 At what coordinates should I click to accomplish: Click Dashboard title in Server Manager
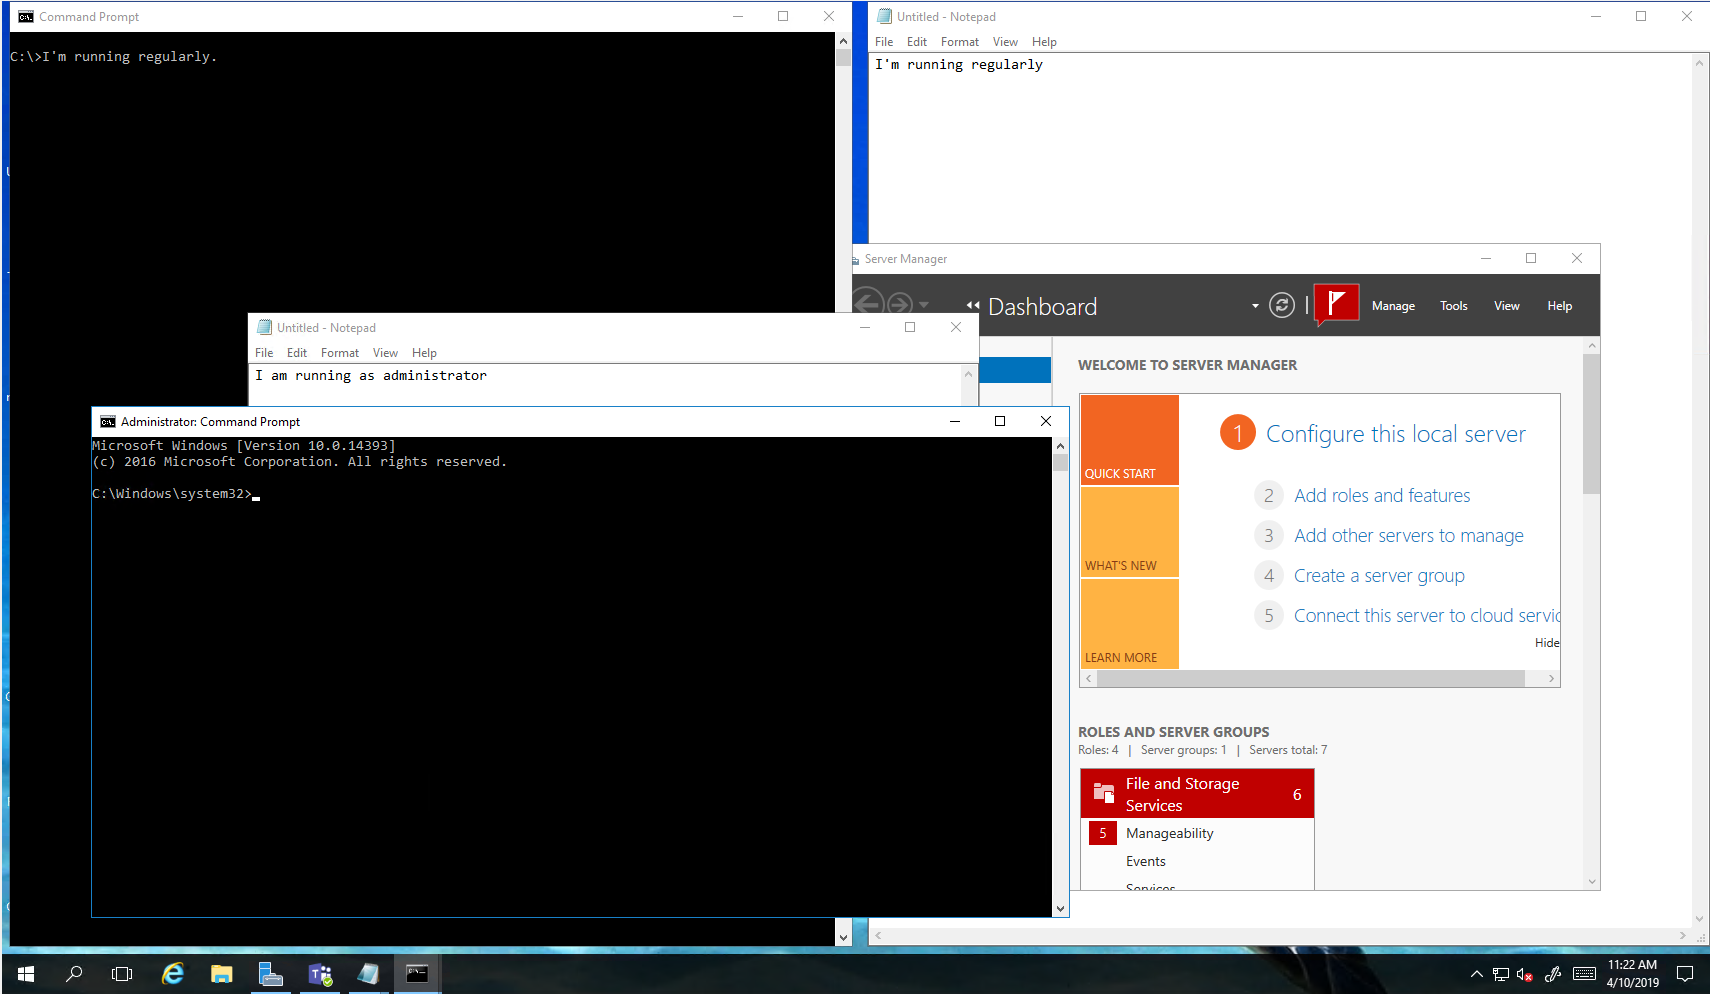point(1042,307)
